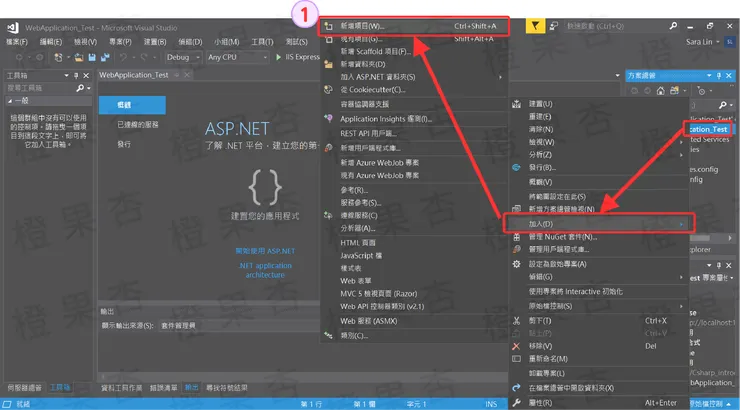Click the toolbox search magnifier icon
The height and width of the screenshot is (410, 740).
pyautogui.click(x=80, y=88)
